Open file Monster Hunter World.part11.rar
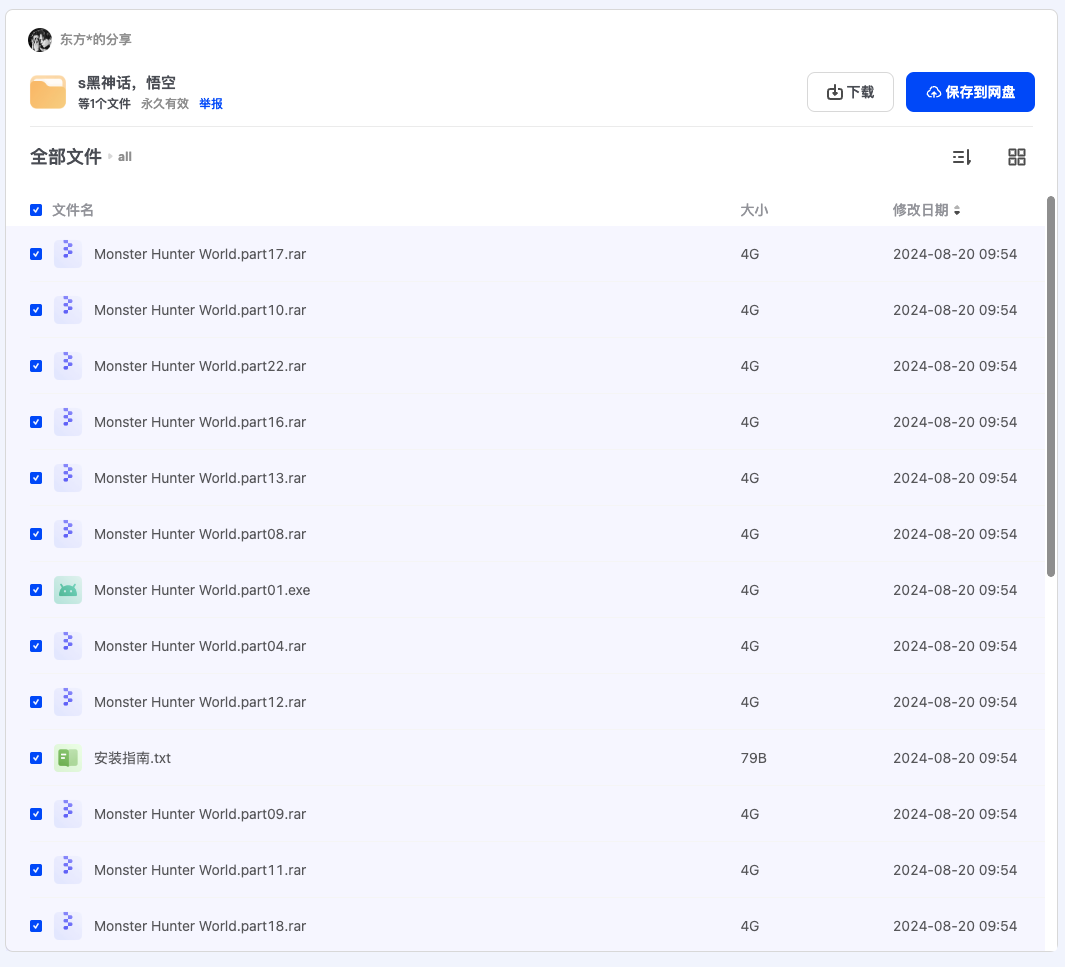1065x967 pixels. click(200, 870)
